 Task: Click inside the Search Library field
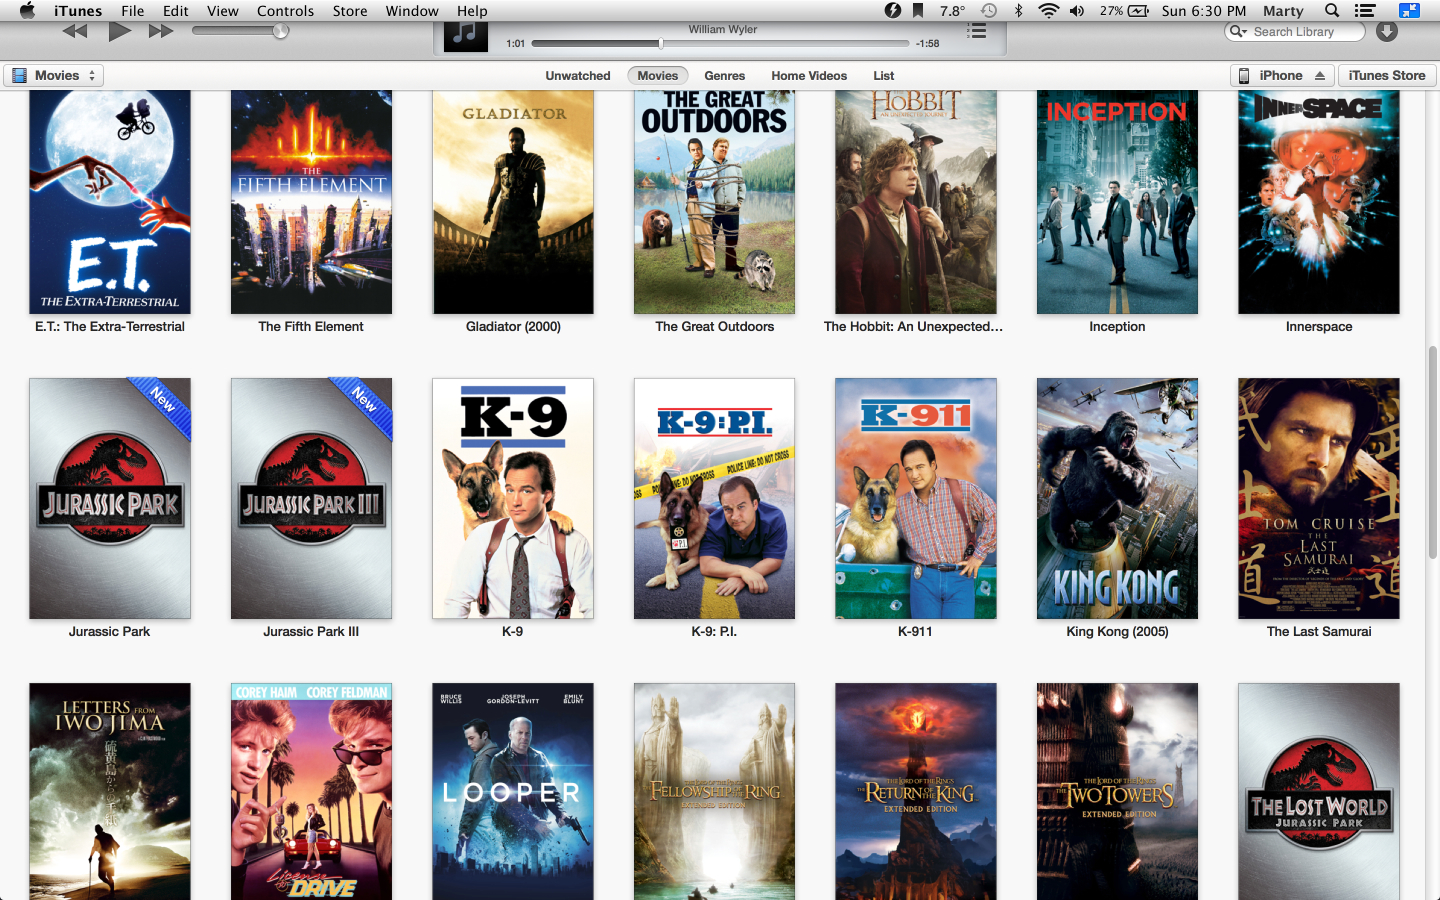tap(1295, 31)
